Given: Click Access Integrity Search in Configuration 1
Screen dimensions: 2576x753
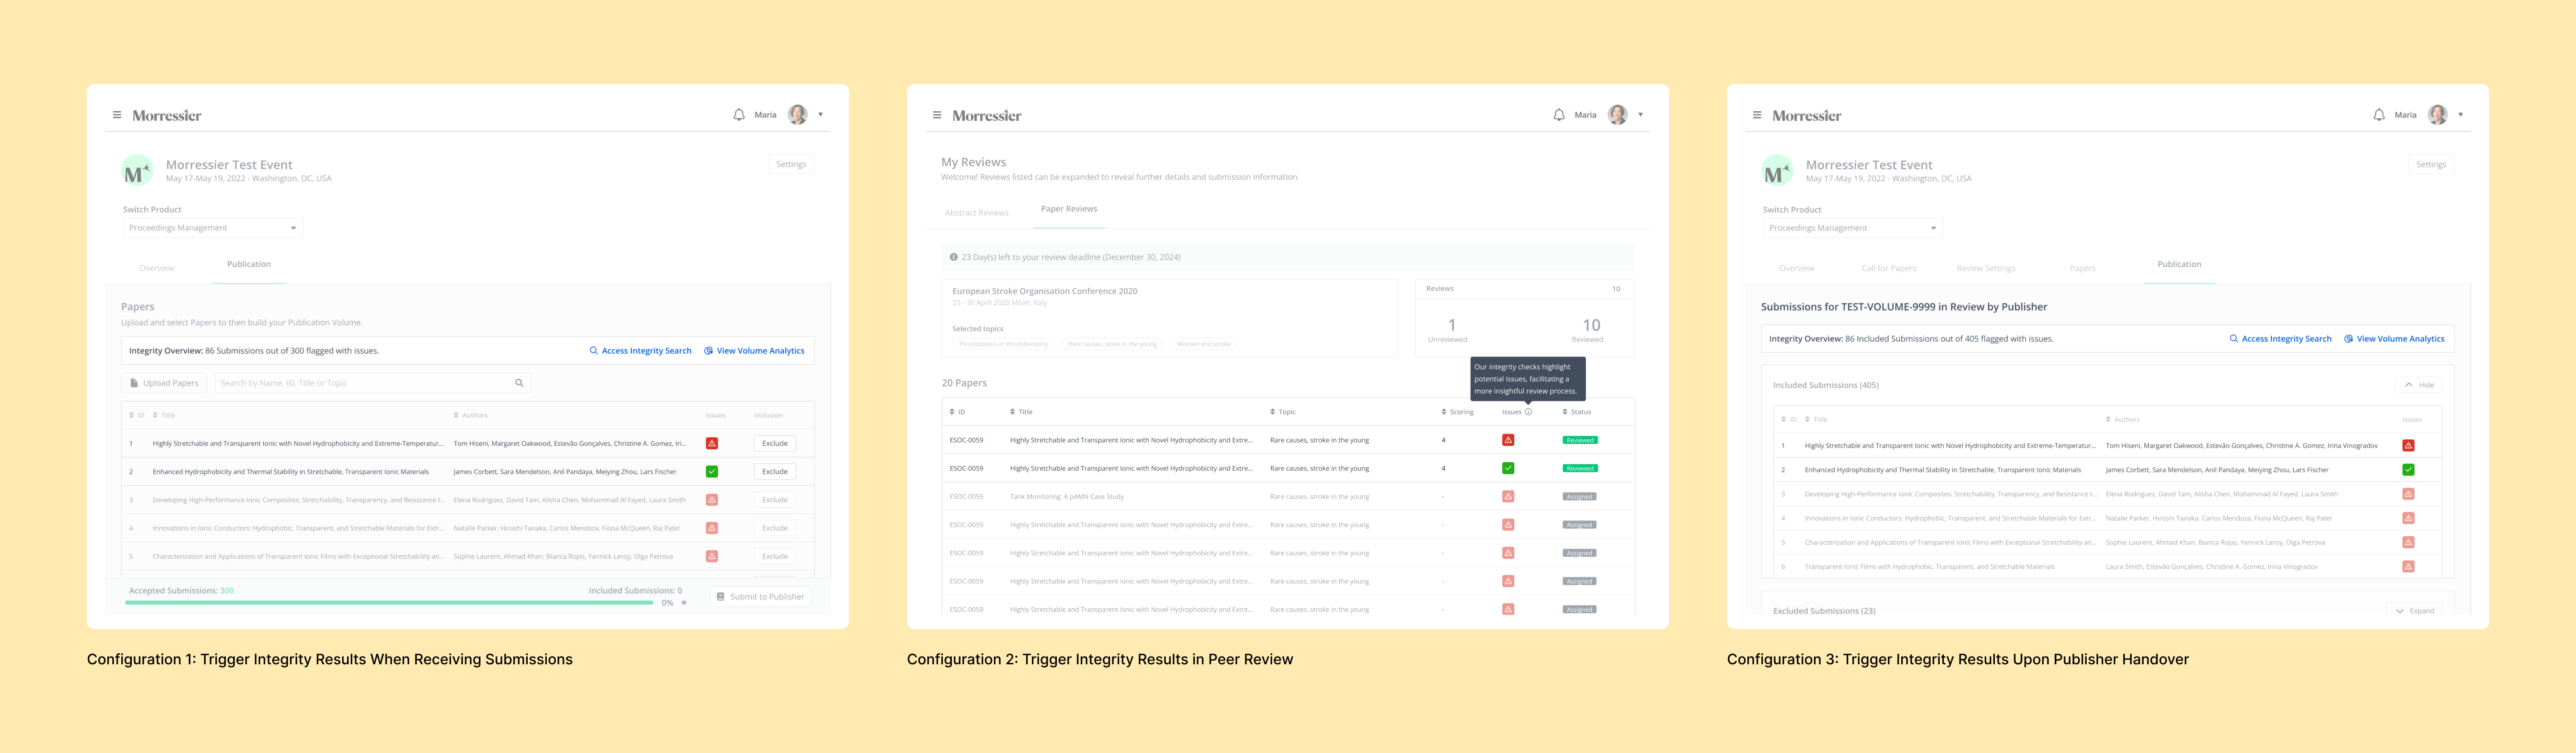Looking at the screenshot, I should (x=640, y=351).
